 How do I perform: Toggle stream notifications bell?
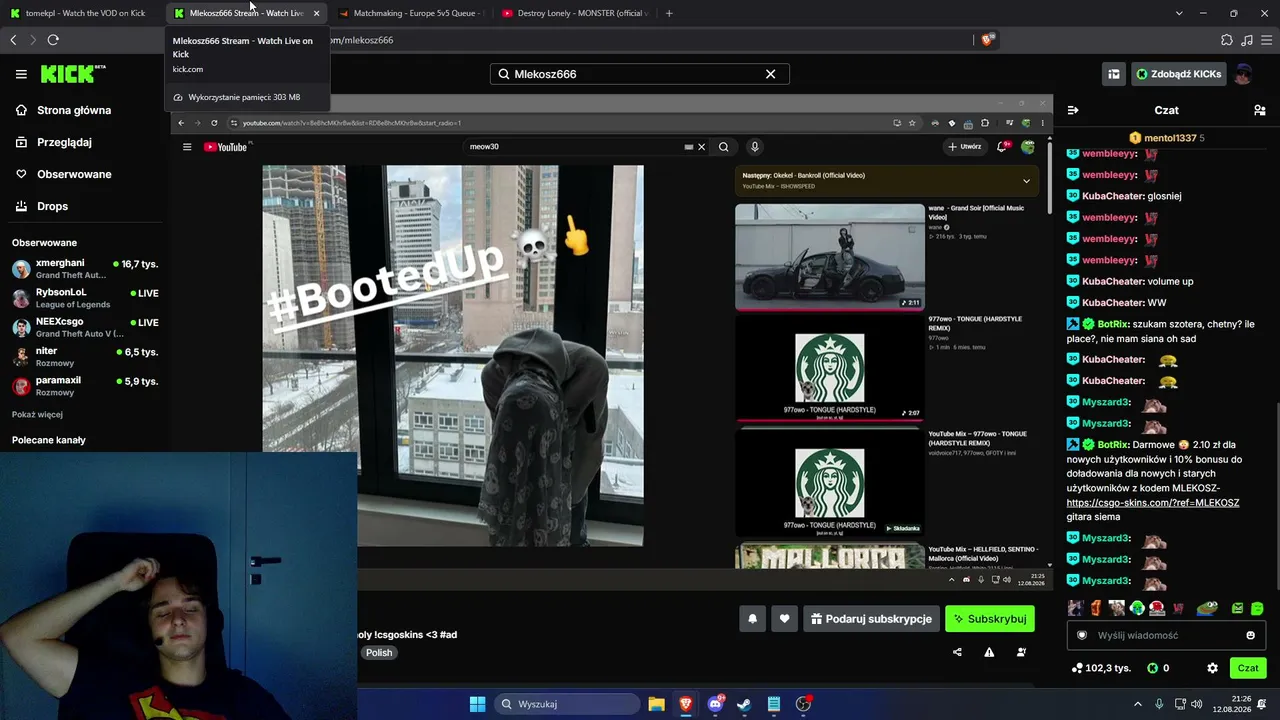pyautogui.click(x=753, y=619)
